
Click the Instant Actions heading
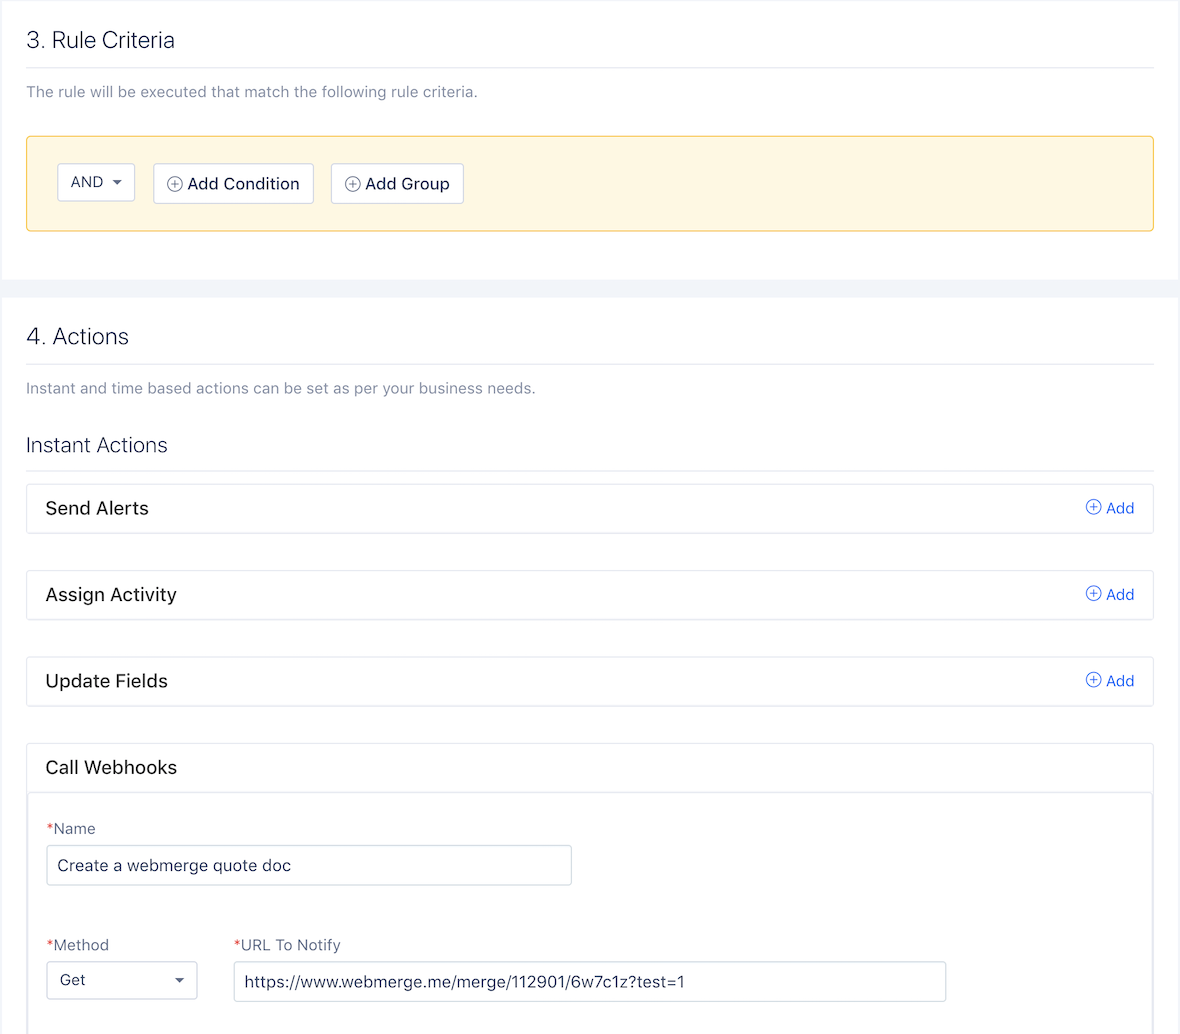[x=96, y=446]
